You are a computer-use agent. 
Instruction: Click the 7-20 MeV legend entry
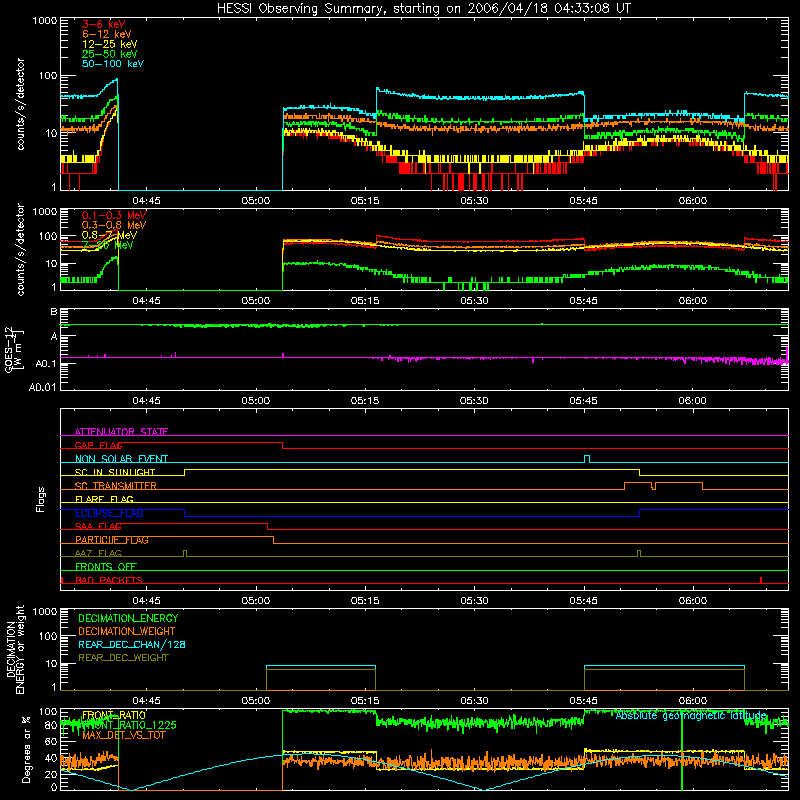pos(108,245)
